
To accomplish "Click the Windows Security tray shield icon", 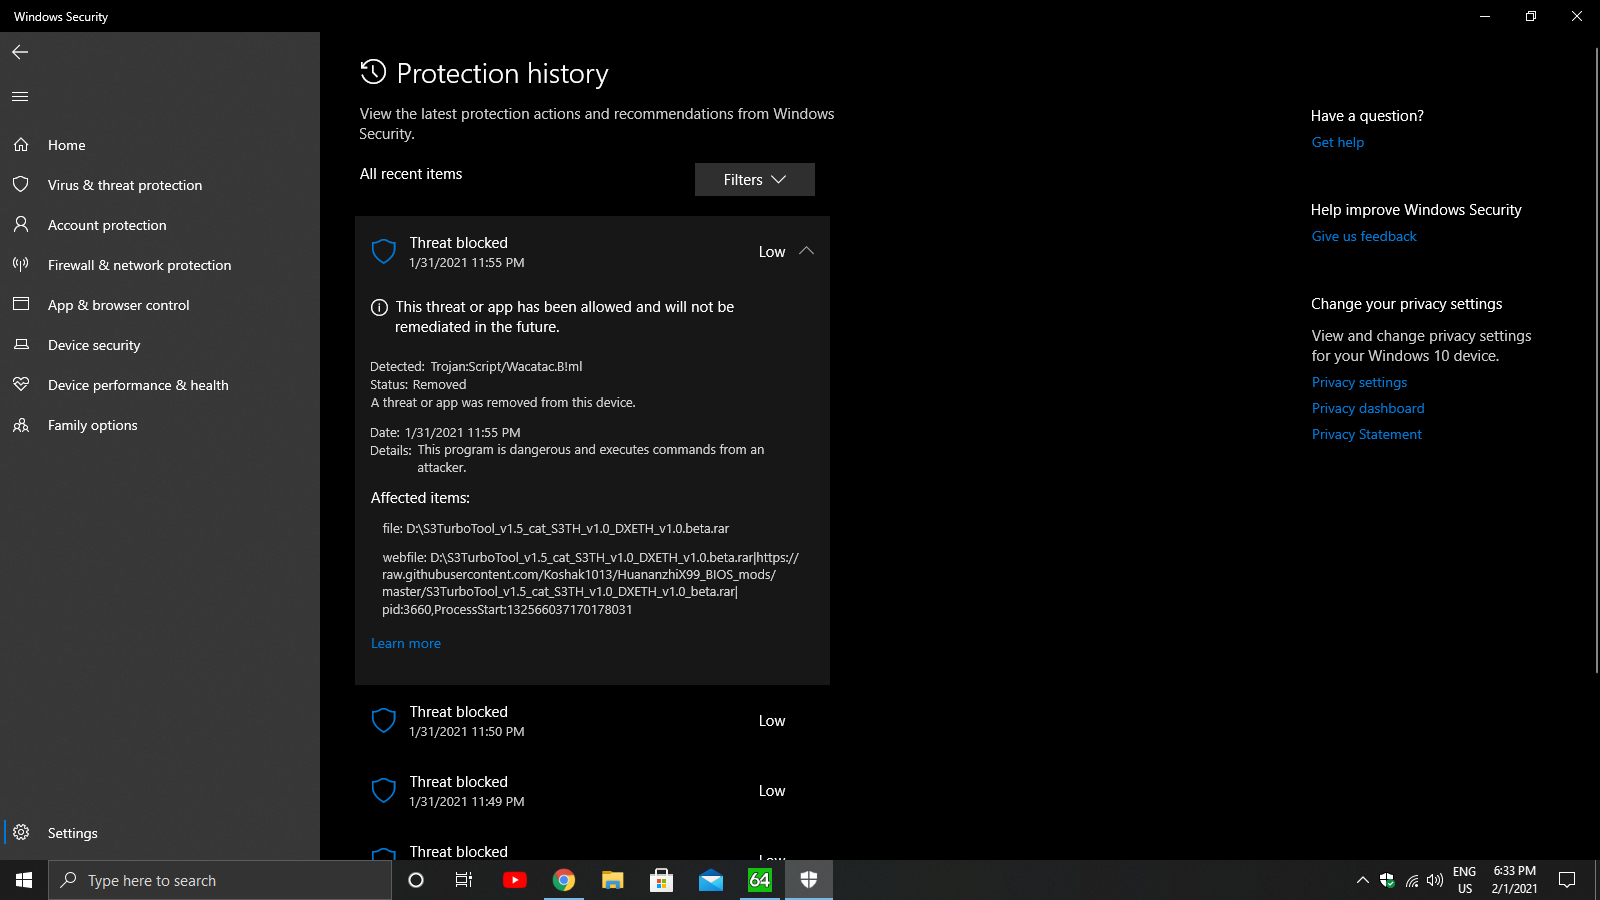I will tap(1387, 880).
